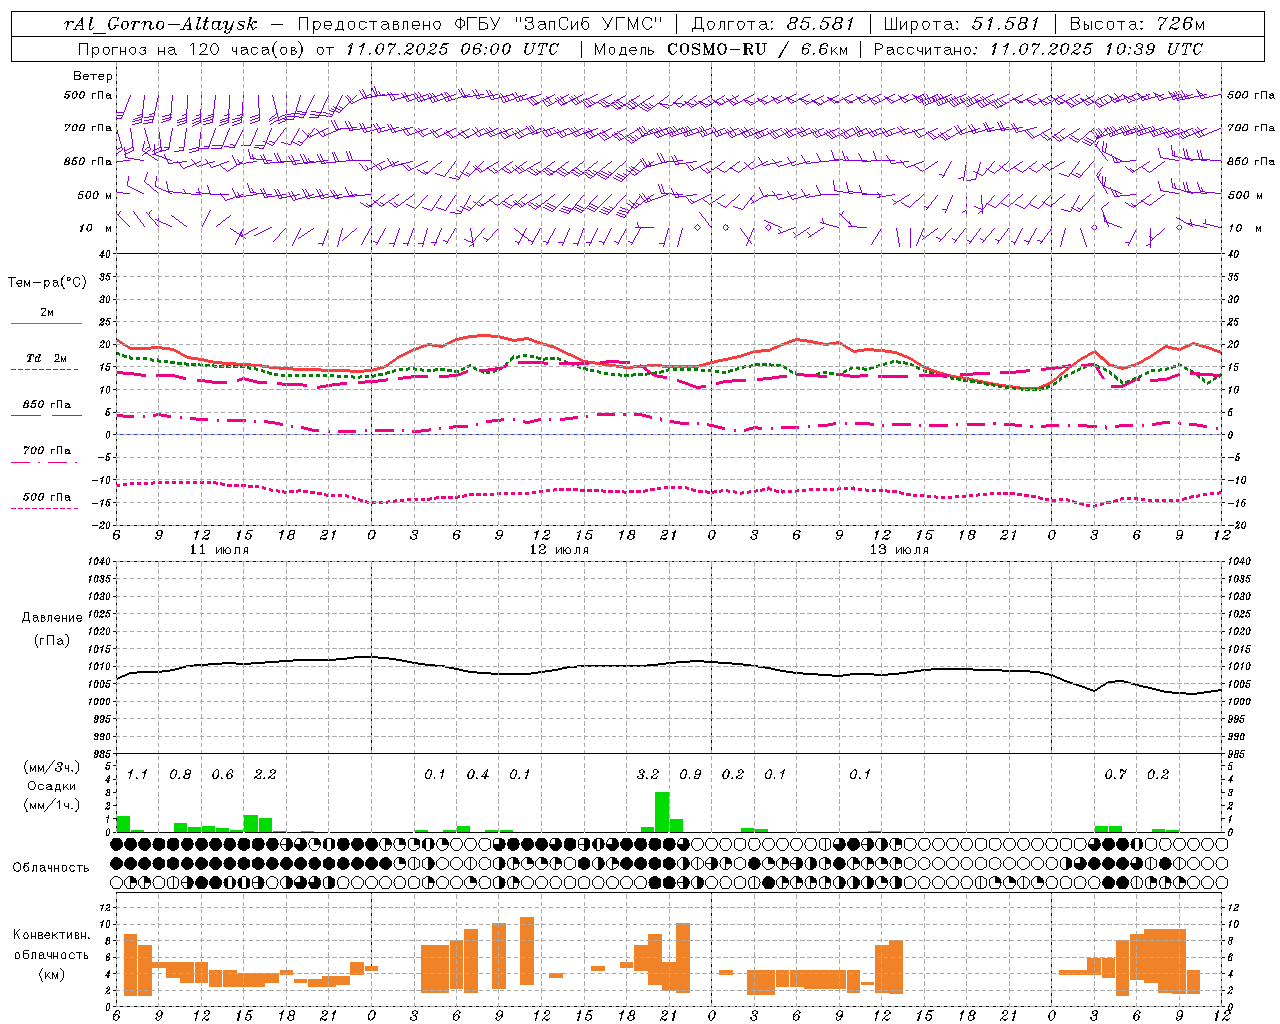Click the model label 'COSMO-RU / 6.6км'
Image resolution: width=1280 pixels, height=1024 pixels.
click(x=757, y=49)
